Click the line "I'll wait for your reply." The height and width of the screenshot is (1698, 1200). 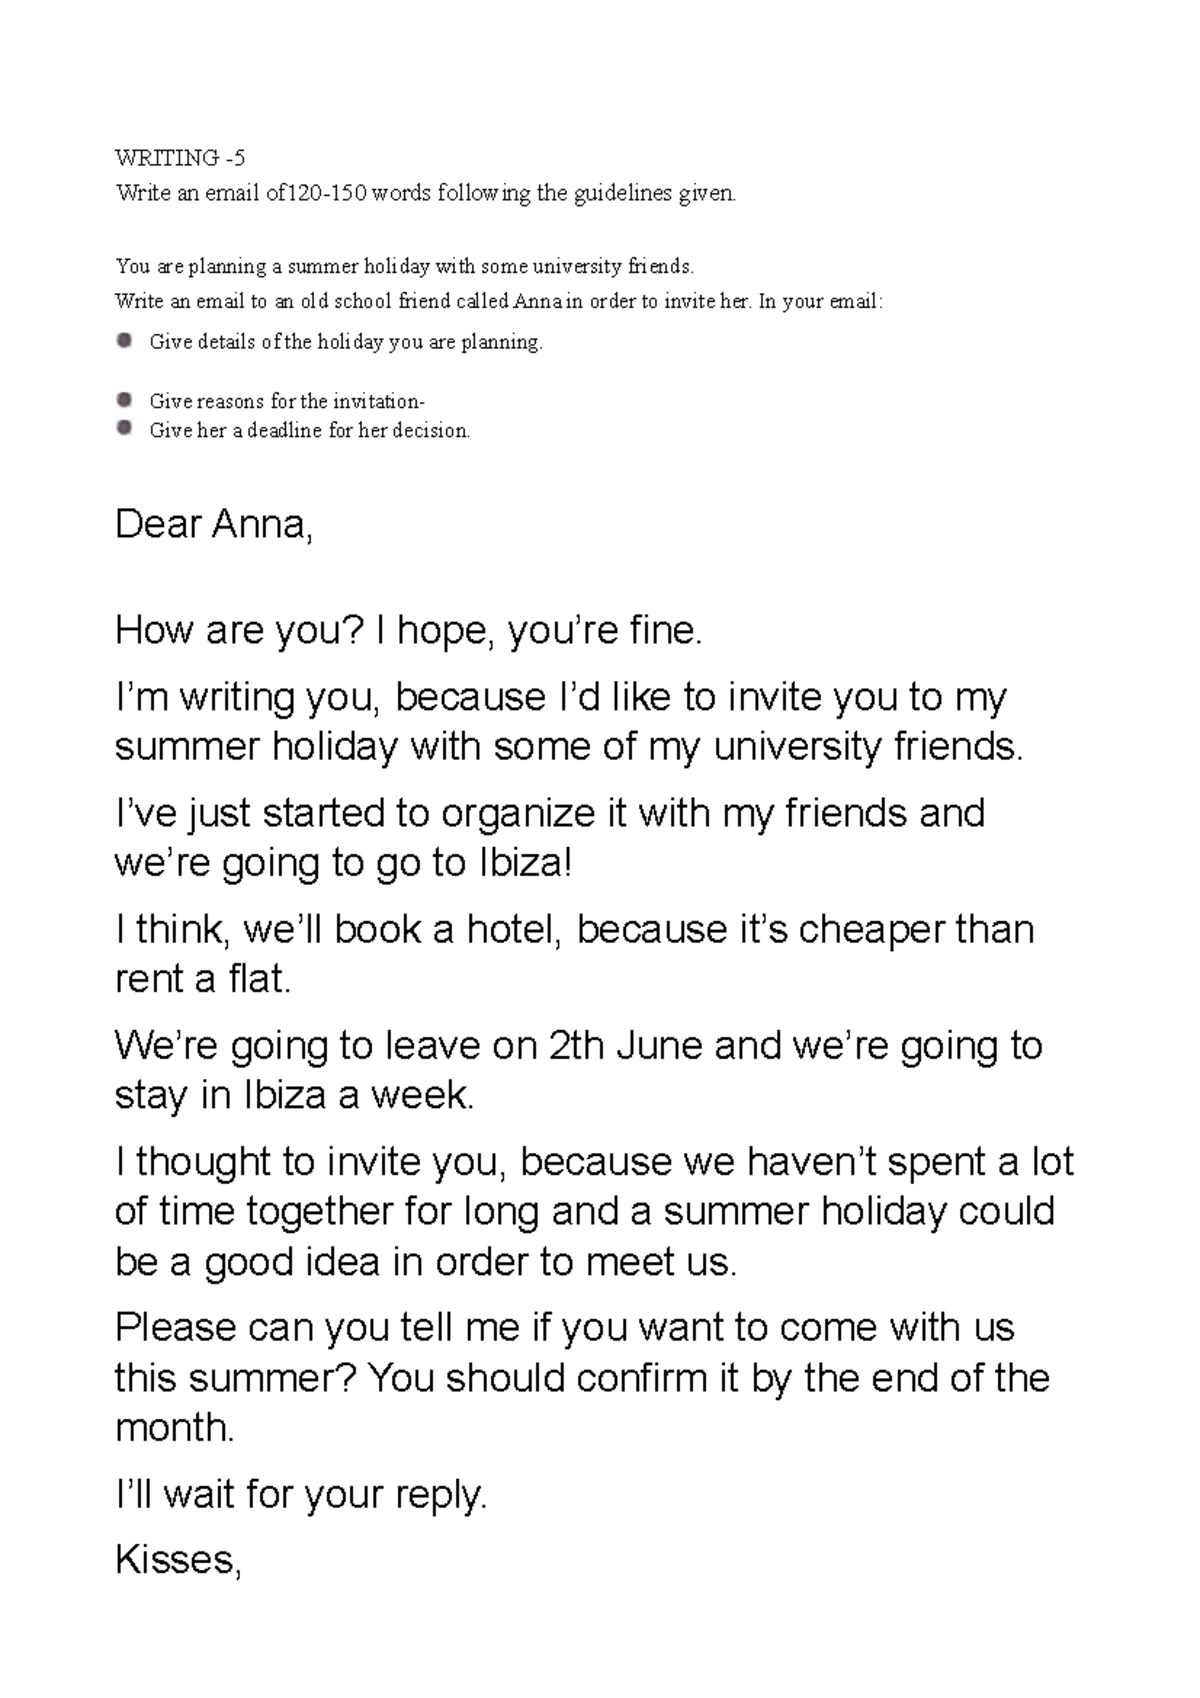[301, 1494]
